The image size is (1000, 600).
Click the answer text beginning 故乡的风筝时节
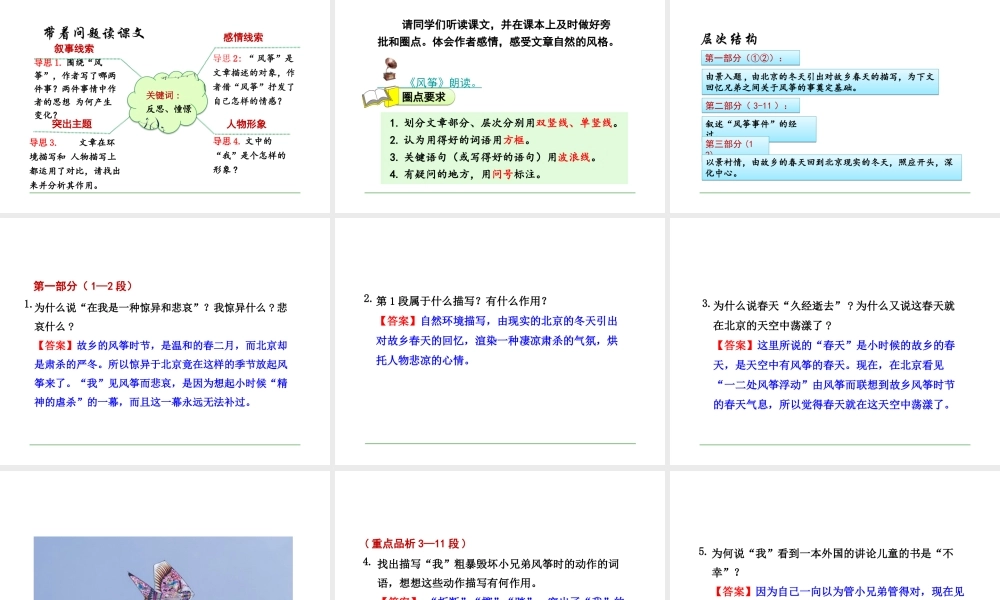(161, 374)
